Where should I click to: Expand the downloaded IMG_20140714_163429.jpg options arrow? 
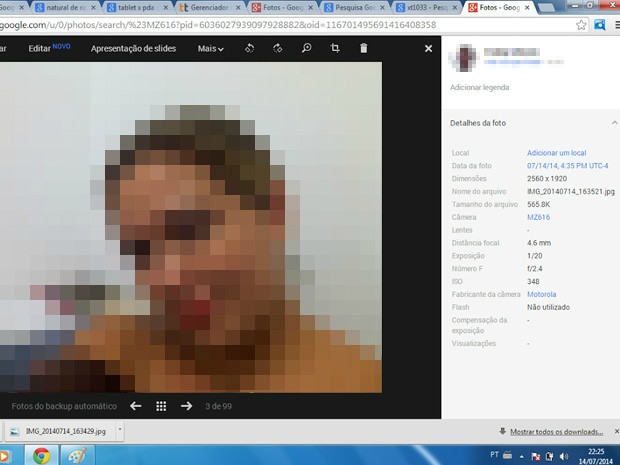(x=120, y=430)
